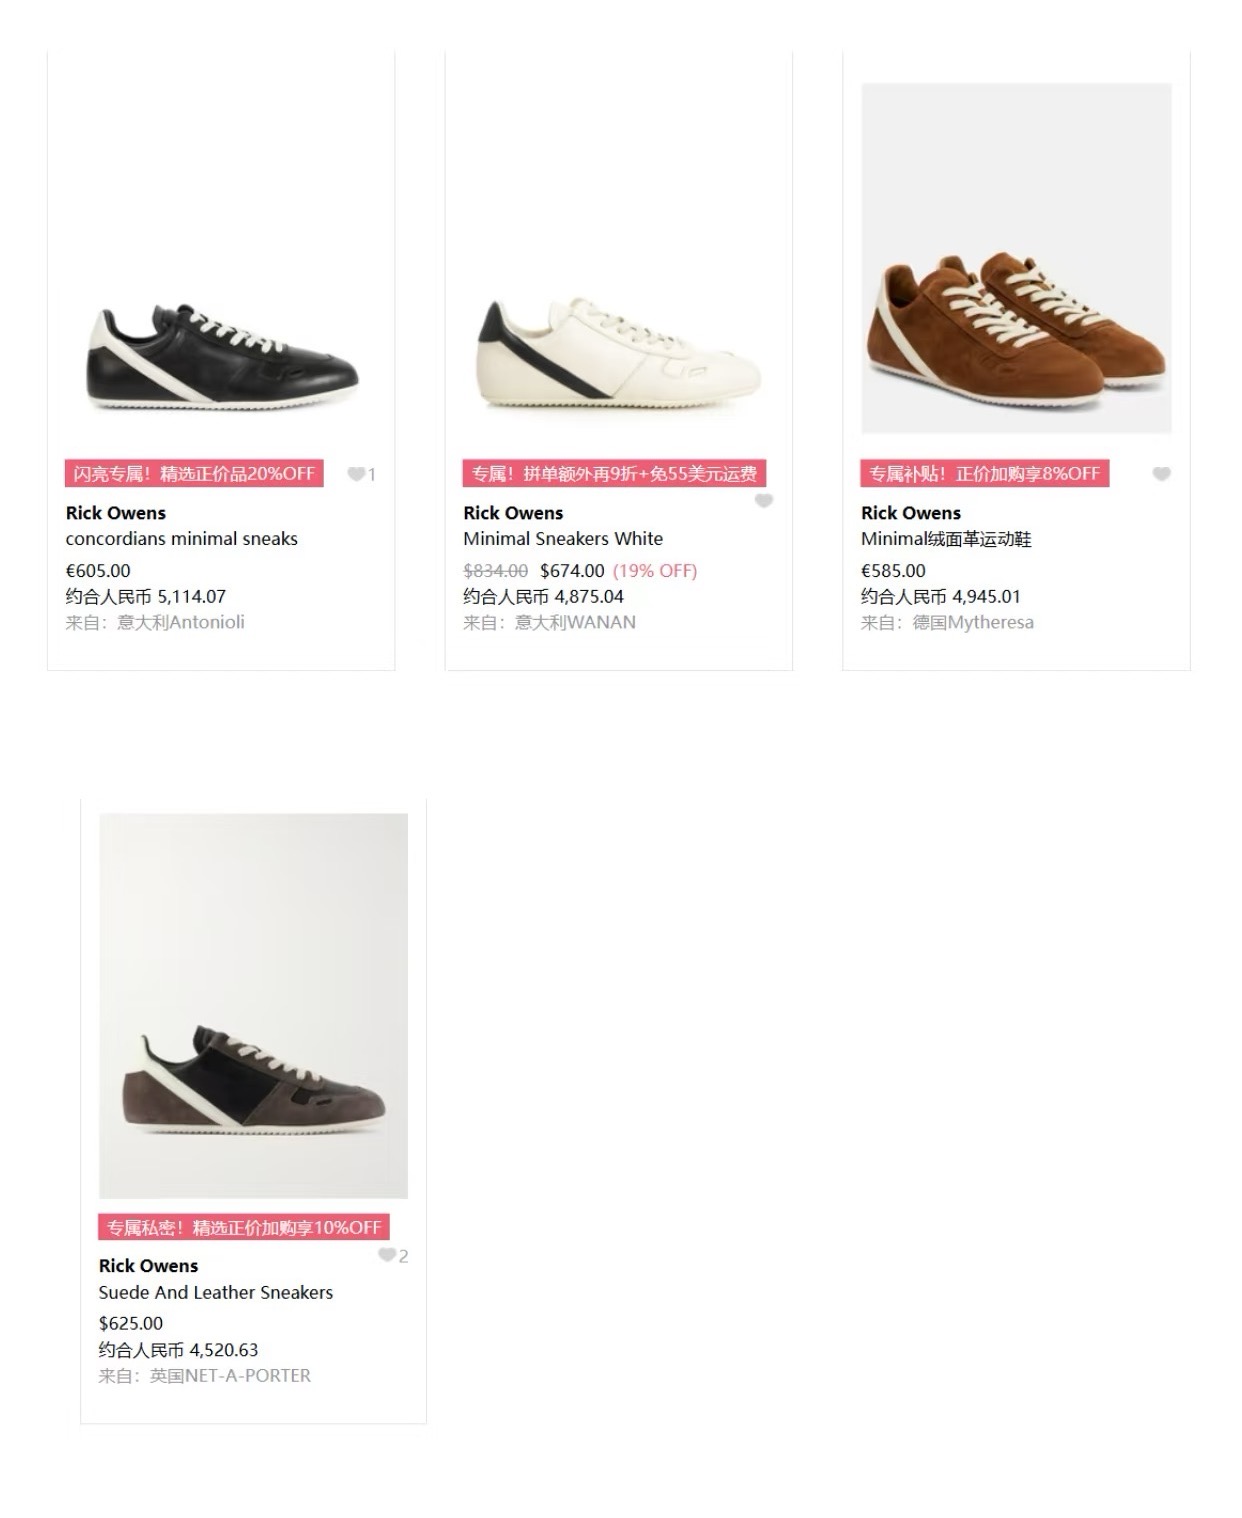Like the concordians minimal sneaks heart icon
Screen dimensions: 1242x1518
356,474
